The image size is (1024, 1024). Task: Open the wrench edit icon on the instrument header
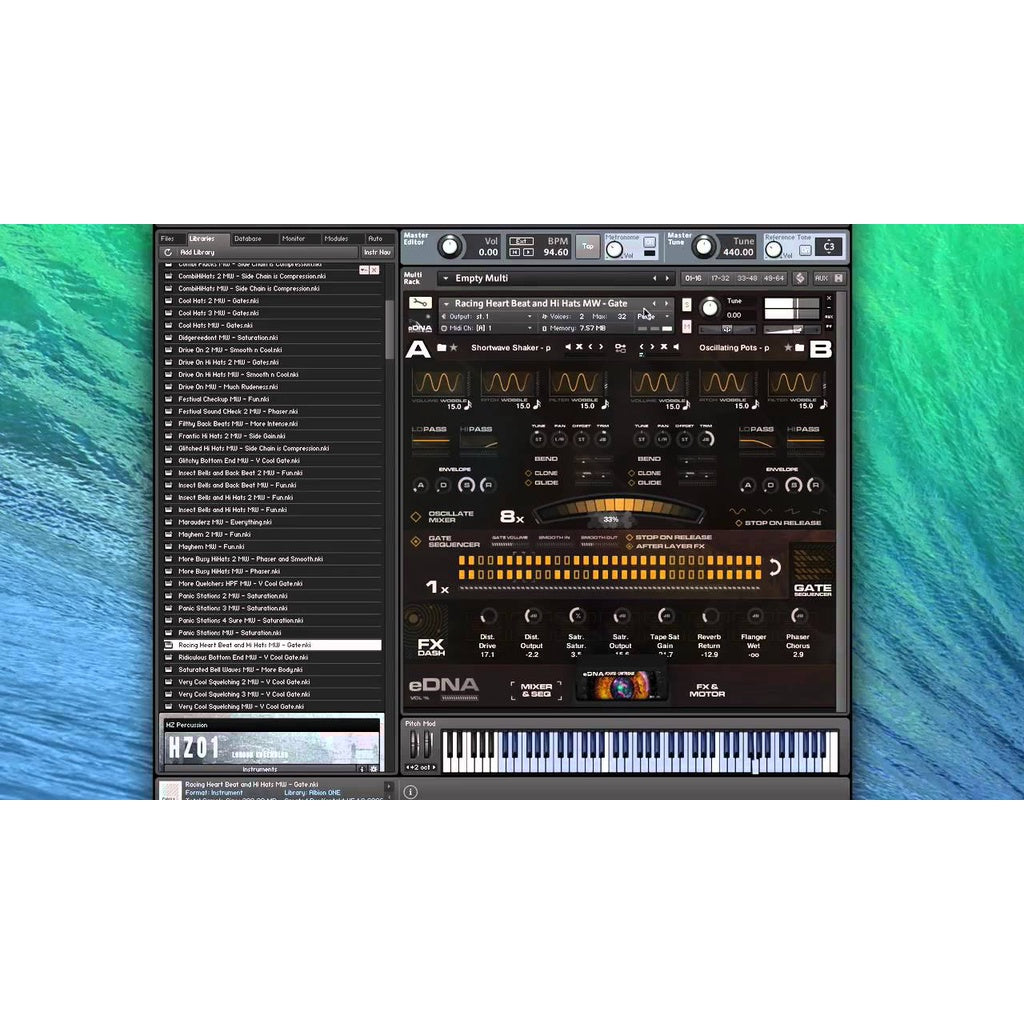[x=418, y=303]
